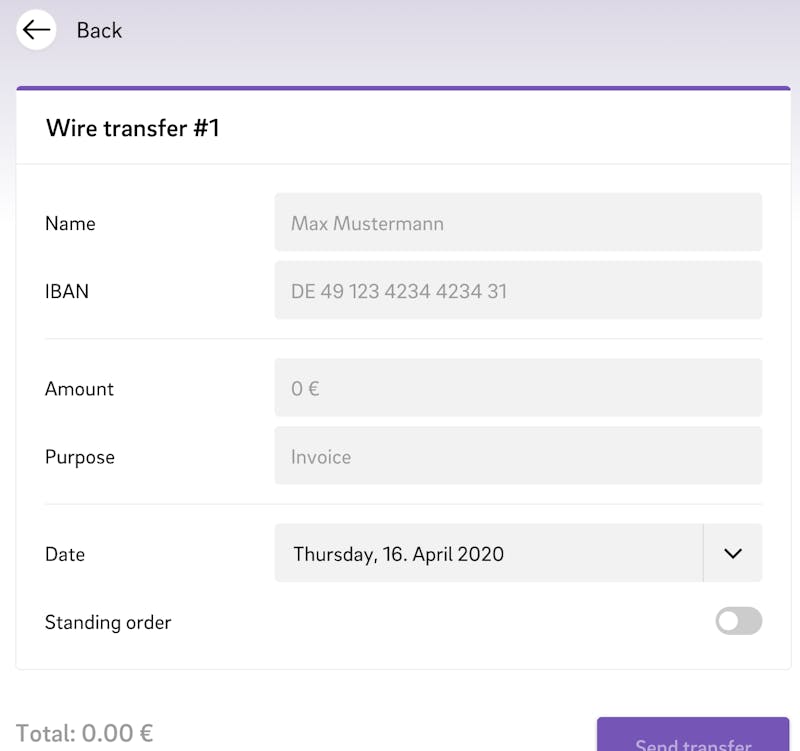This screenshot has width=800, height=751.
Task: Click the Date field label
Action: pyautogui.click(x=65, y=554)
